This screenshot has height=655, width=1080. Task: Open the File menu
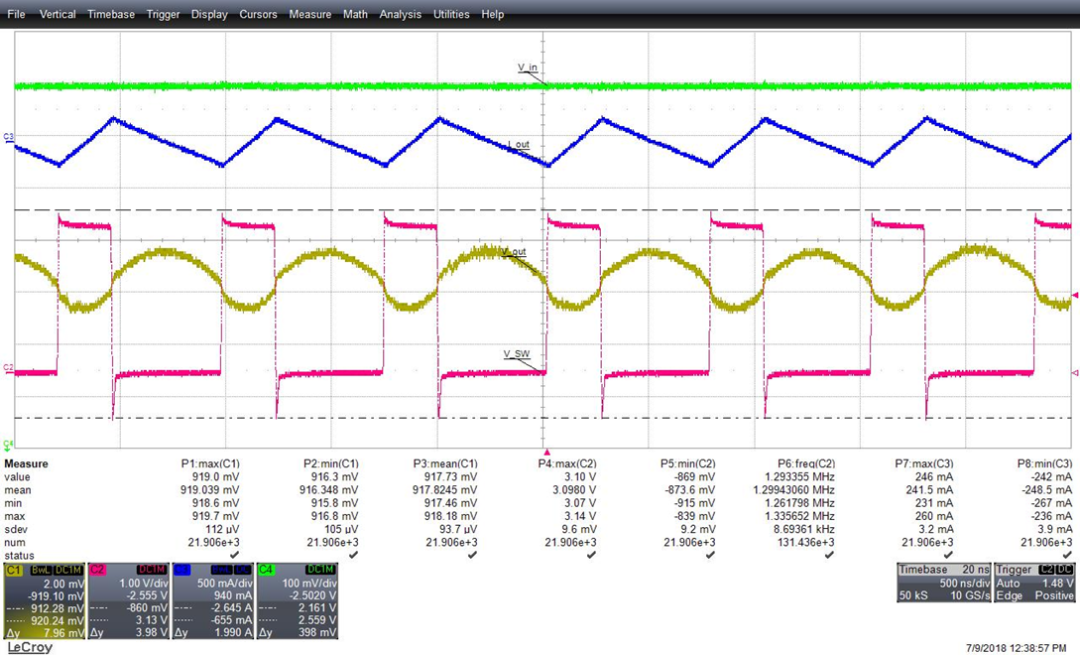click(16, 15)
